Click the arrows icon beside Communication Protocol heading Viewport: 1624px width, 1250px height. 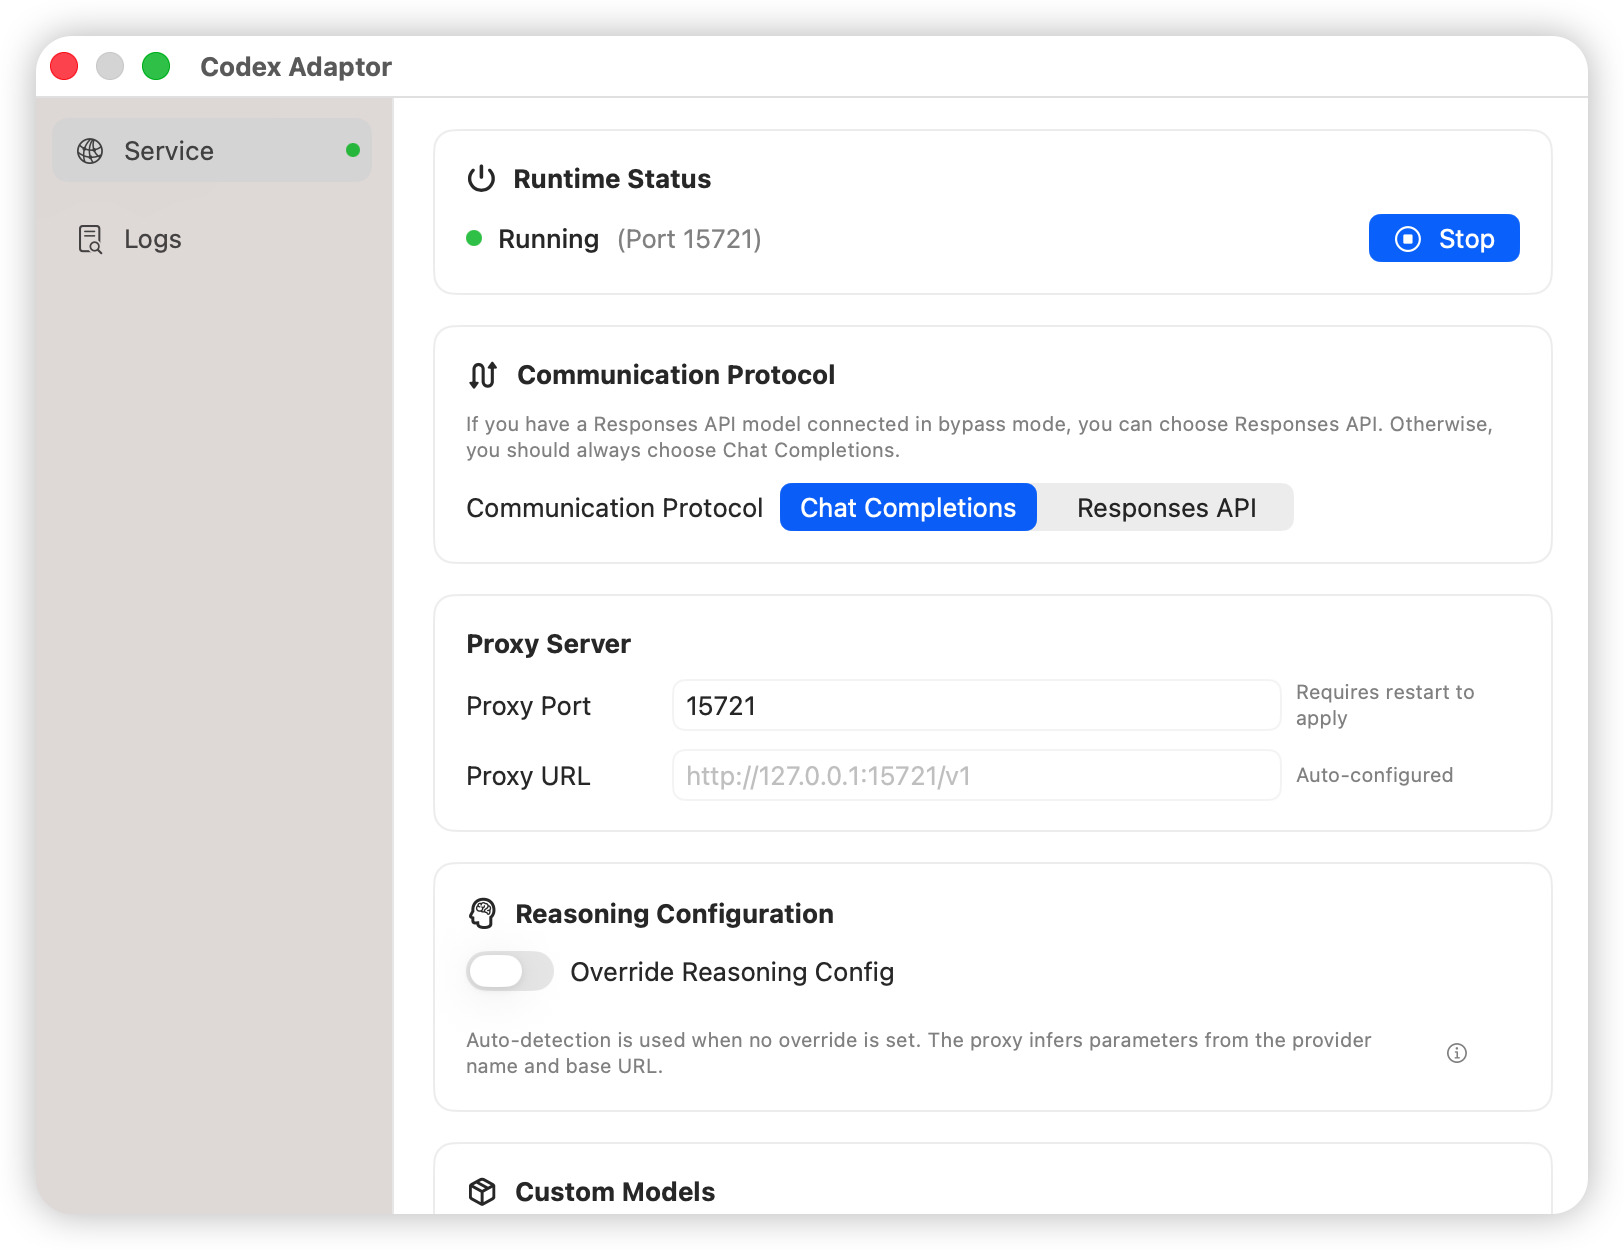pos(483,375)
